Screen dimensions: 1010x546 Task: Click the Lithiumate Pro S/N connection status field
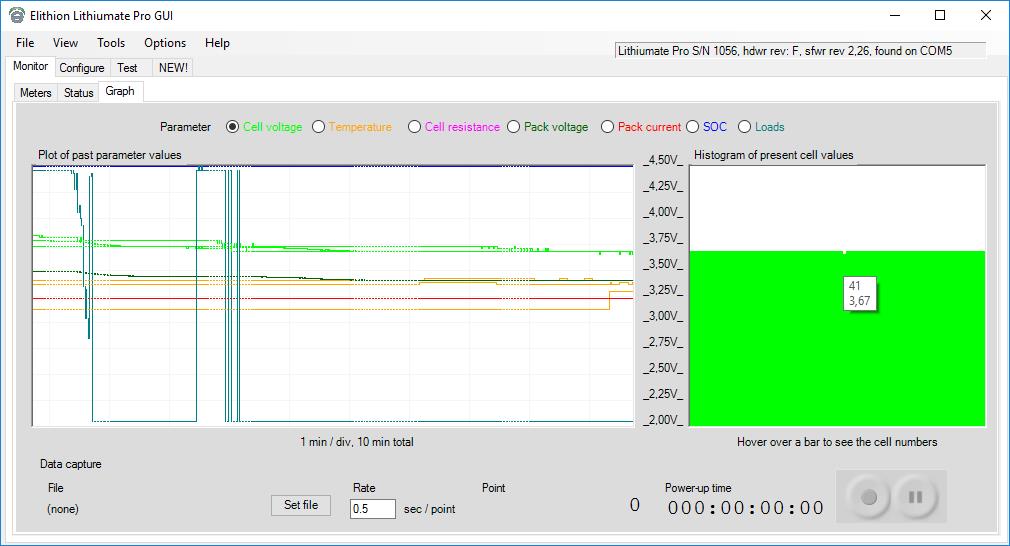[801, 51]
